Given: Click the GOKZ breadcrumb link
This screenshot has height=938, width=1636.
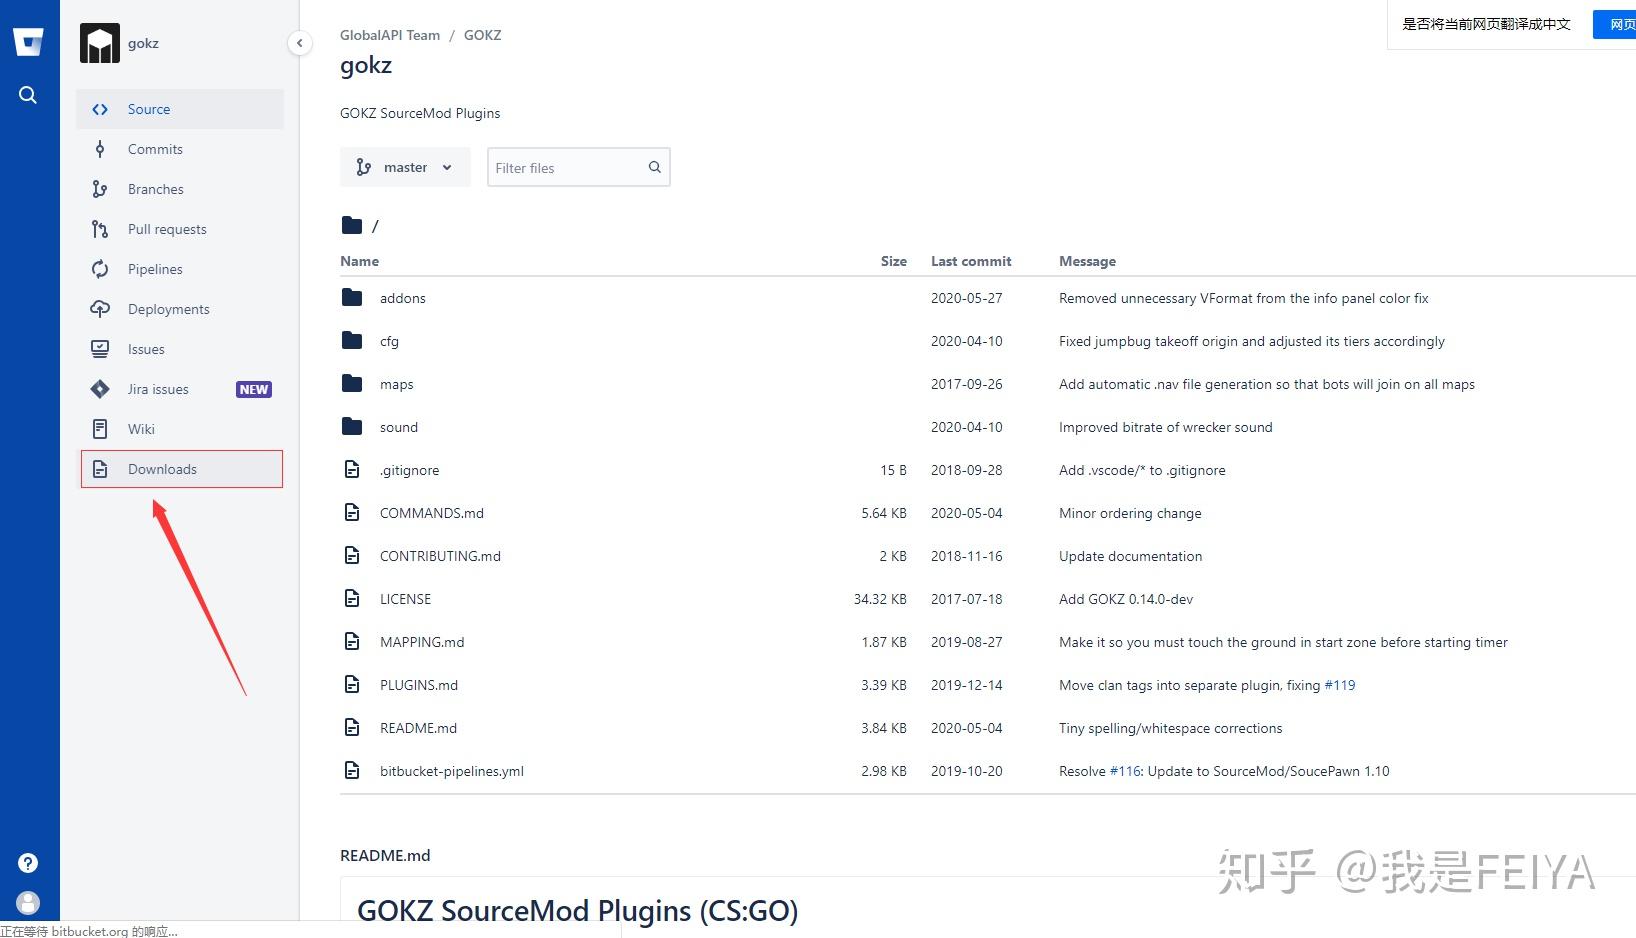Looking at the screenshot, I should (x=482, y=35).
